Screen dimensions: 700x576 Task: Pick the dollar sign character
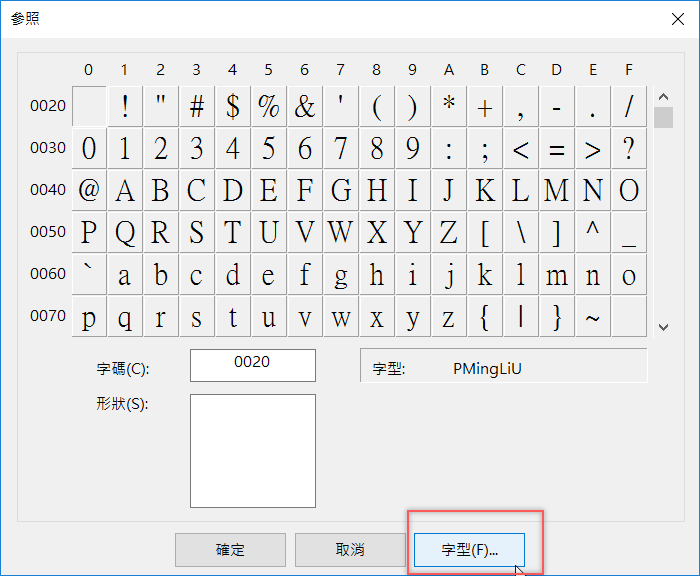click(x=233, y=106)
